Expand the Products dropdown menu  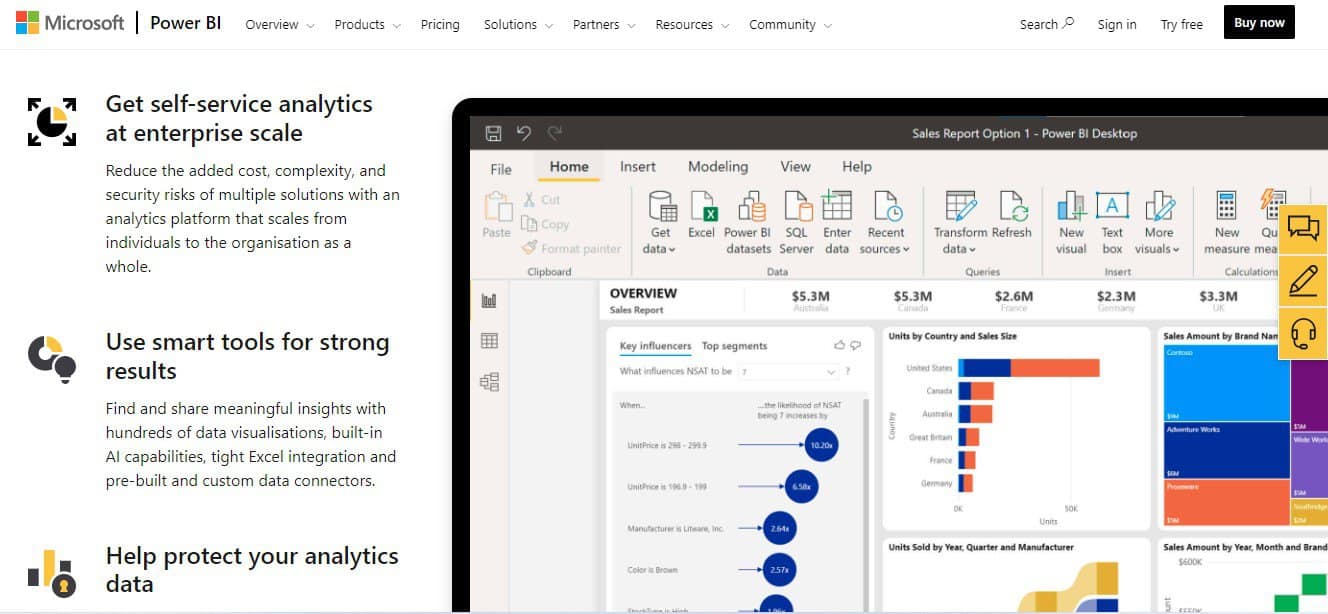point(367,25)
